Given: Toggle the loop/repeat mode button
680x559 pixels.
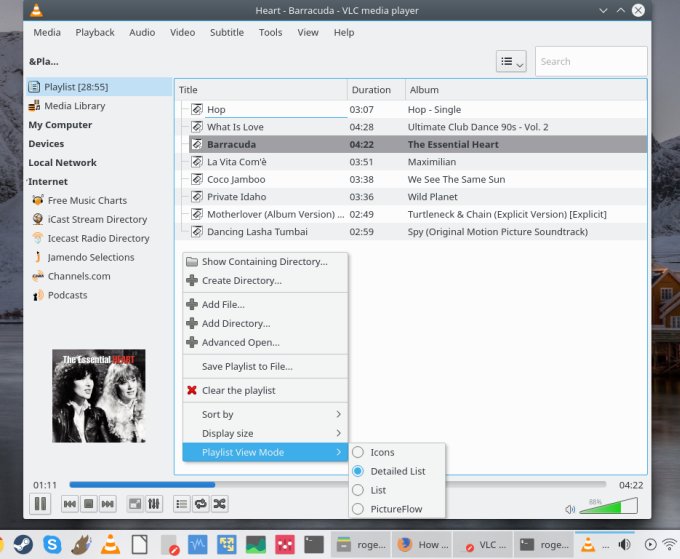Looking at the screenshot, I should (200, 504).
